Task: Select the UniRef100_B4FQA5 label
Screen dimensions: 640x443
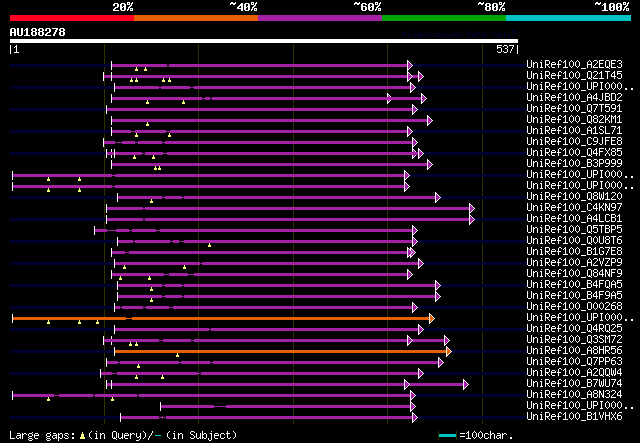Action: point(574,285)
